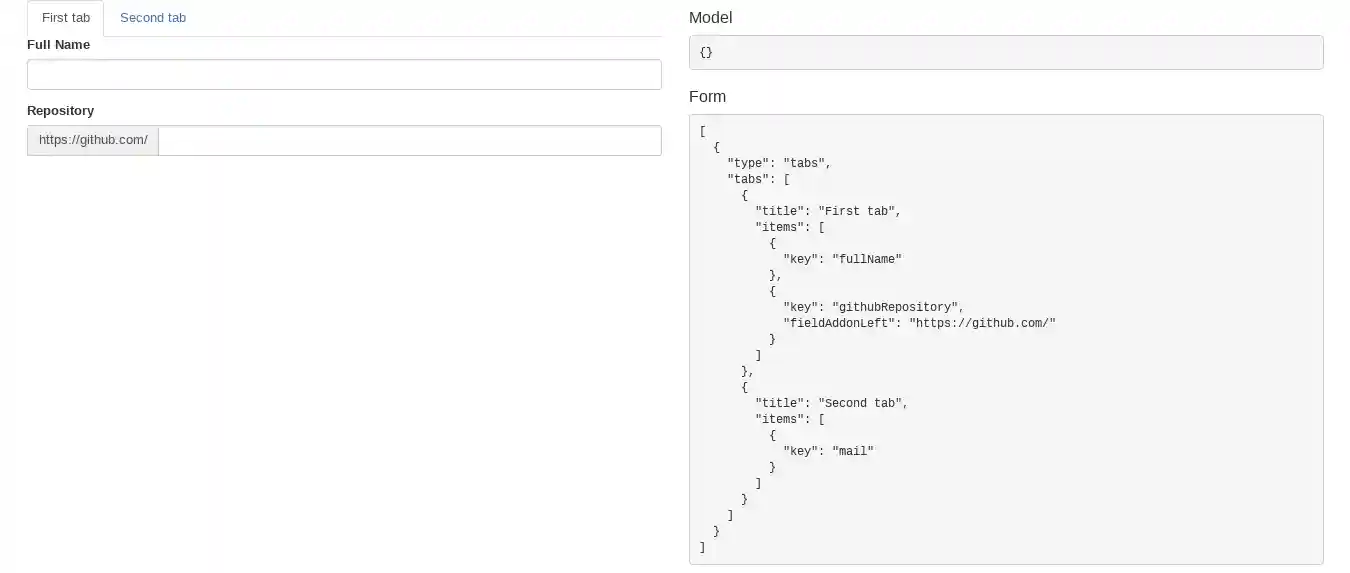Click the "title": "First tab" JSON line
Screen dimensions: 1350x573
[x=828, y=211]
